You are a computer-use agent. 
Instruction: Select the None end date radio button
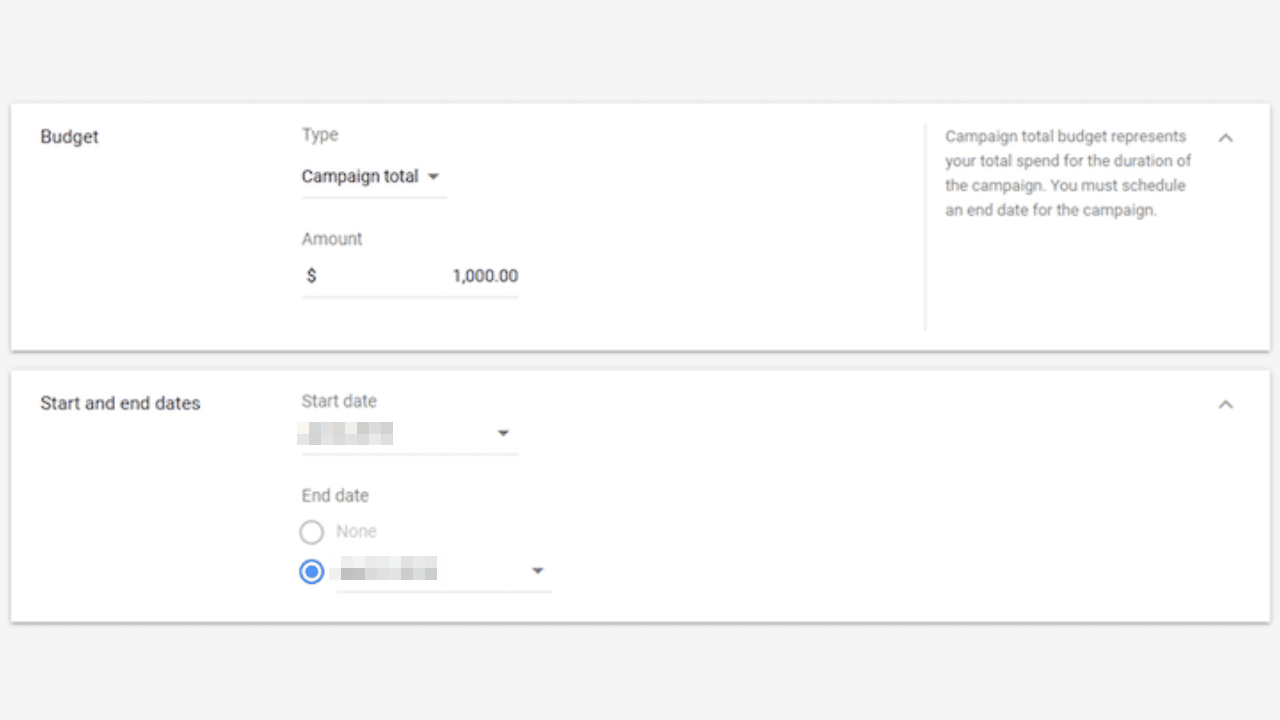point(312,532)
